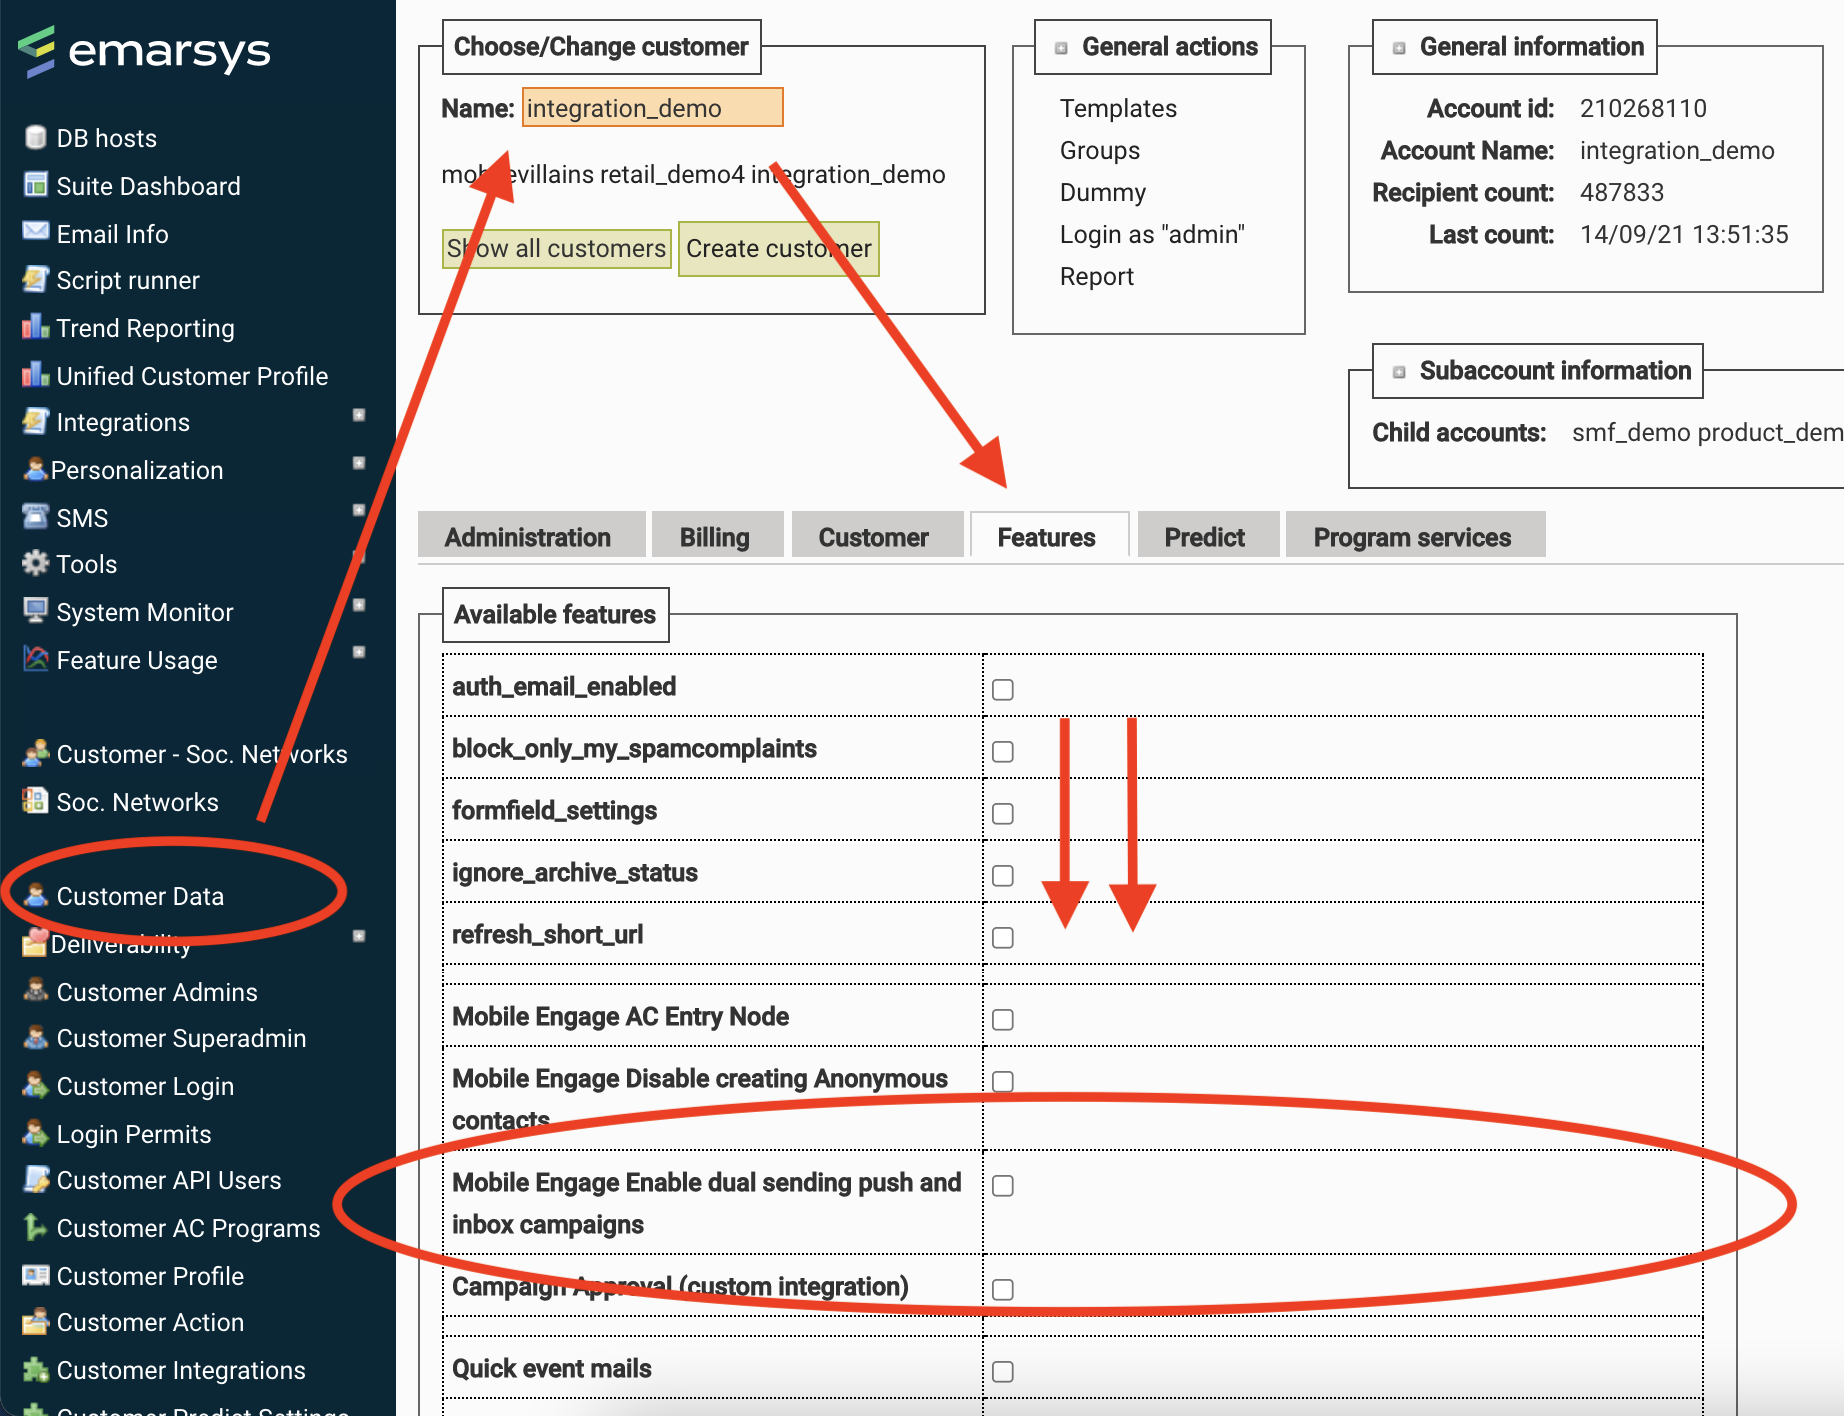Check refresh_short_url feature

pos(1002,937)
